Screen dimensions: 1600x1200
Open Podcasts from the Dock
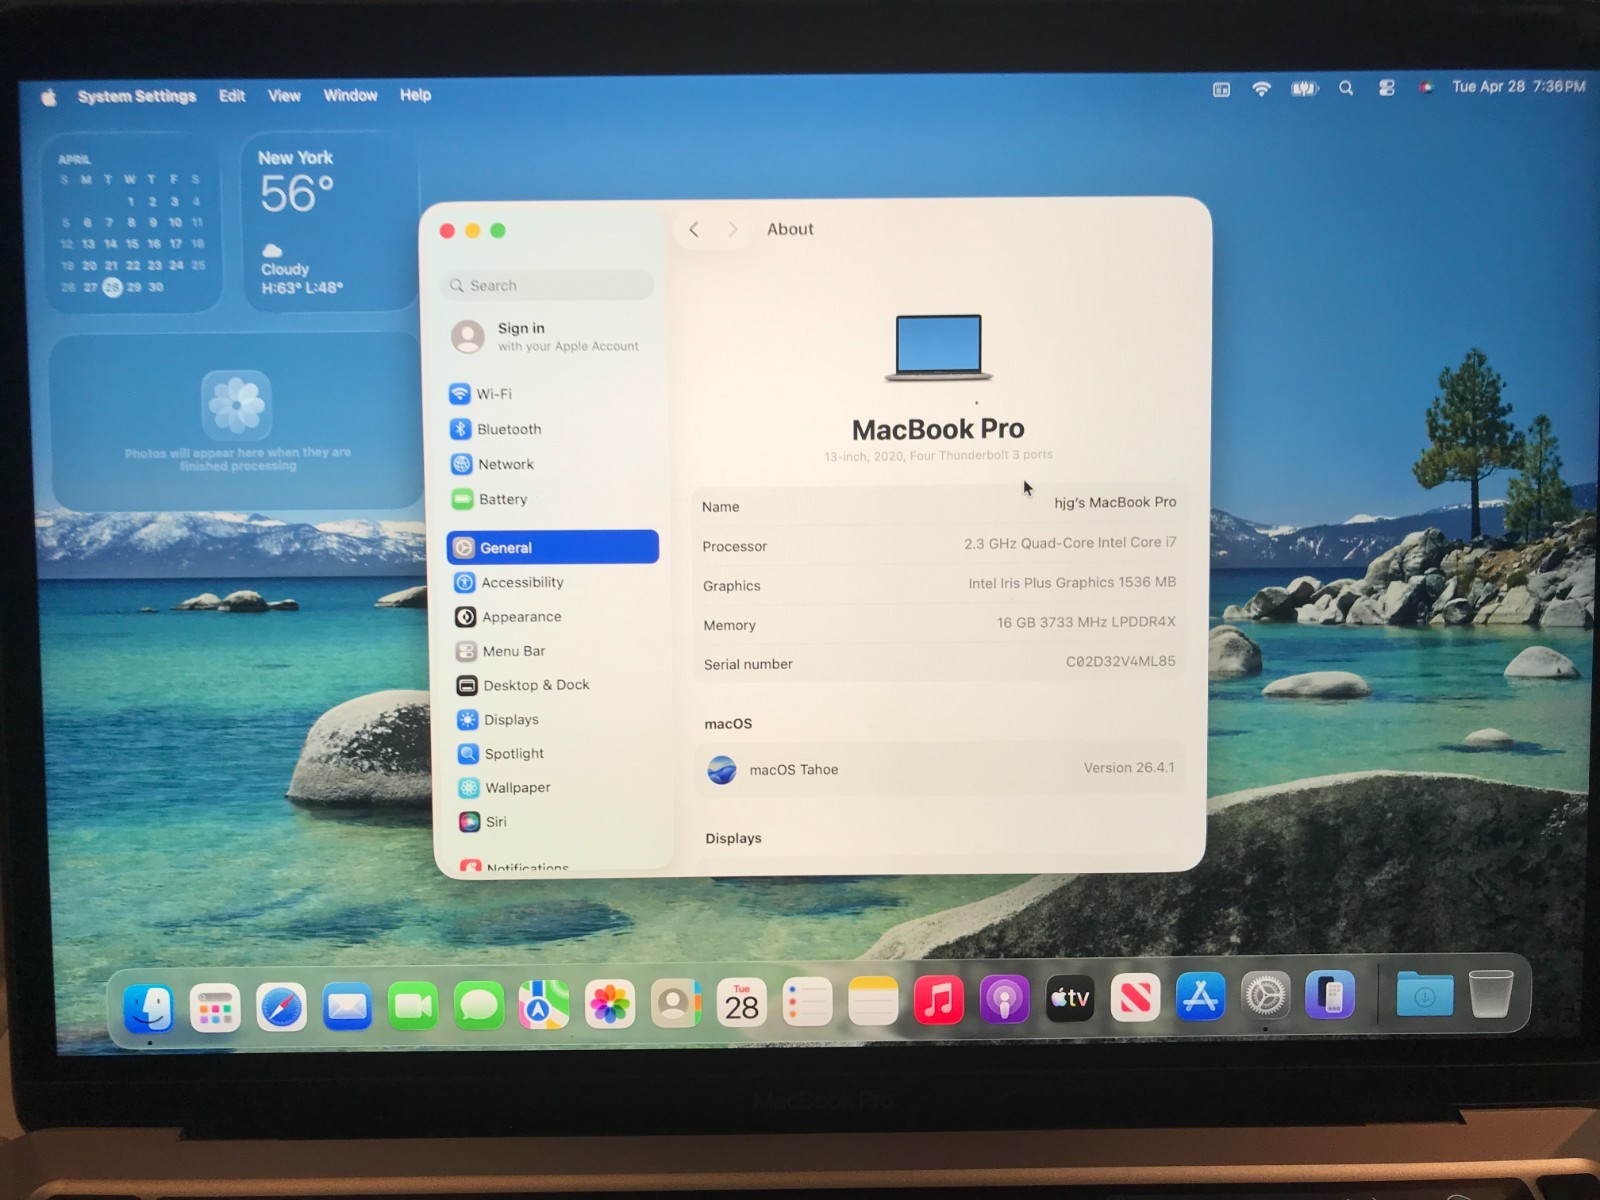pyautogui.click(x=1005, y=998)
